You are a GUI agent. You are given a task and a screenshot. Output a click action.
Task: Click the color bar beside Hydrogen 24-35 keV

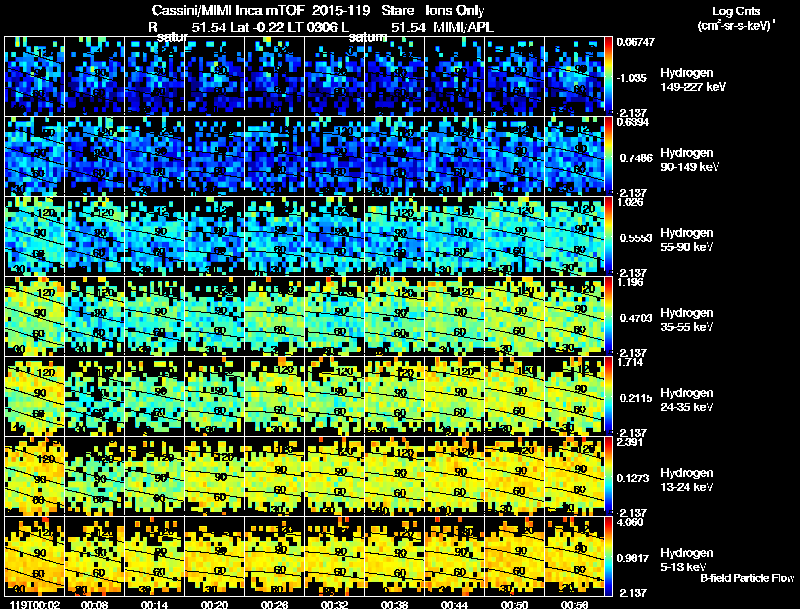point(608,396)
